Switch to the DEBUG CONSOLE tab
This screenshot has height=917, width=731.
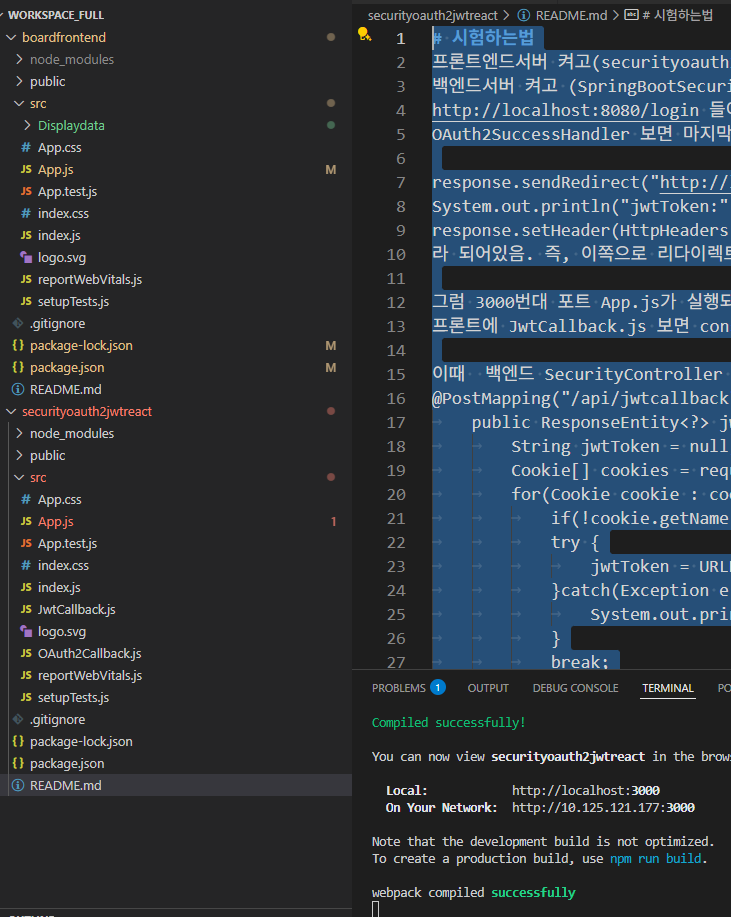point(575,688)
